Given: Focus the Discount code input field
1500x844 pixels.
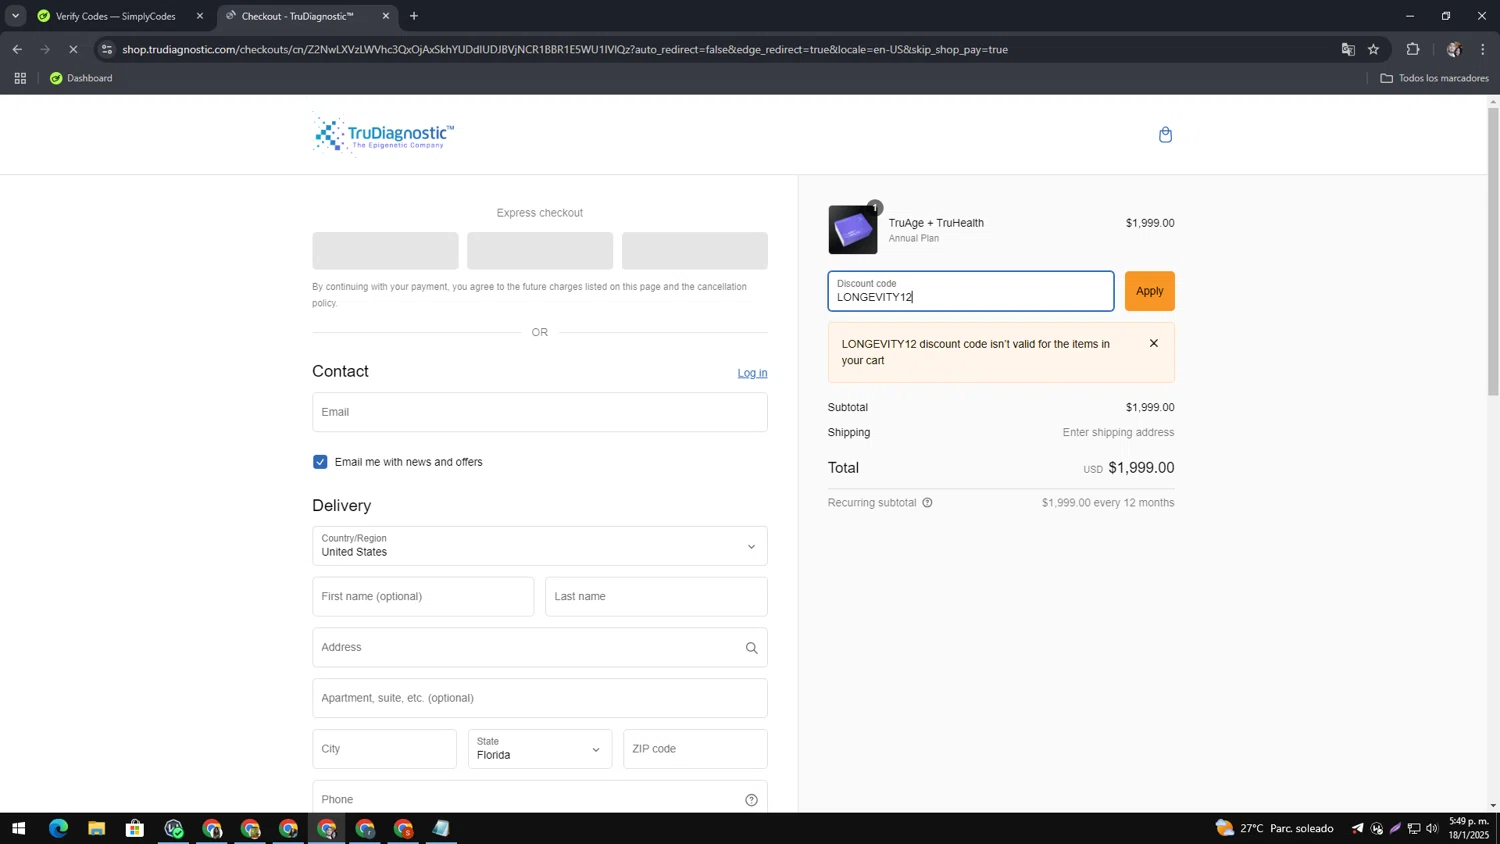Looking at the screenshot, I should tap(971, 291).
